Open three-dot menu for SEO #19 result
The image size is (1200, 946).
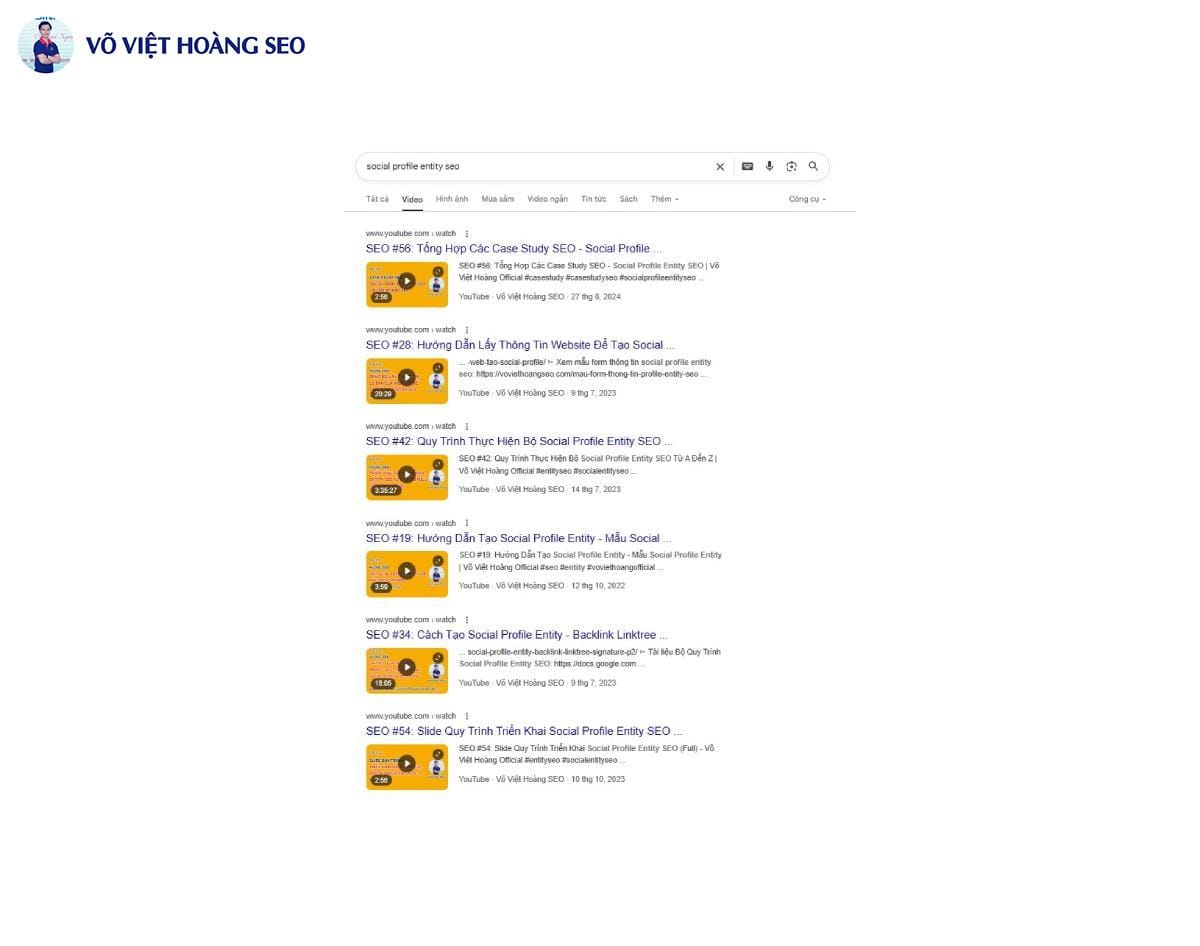[x=467, y=523]
